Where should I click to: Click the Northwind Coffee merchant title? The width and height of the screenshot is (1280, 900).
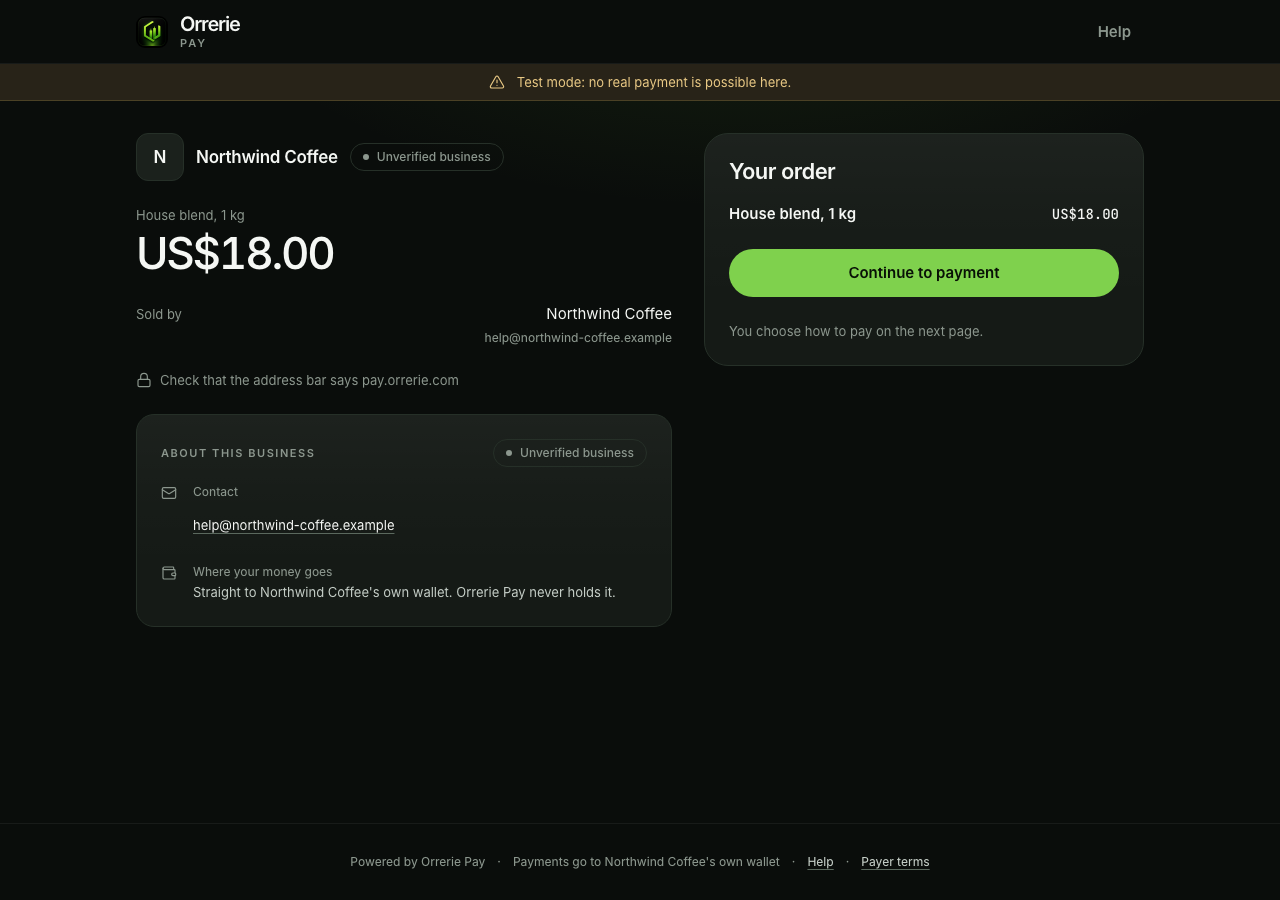tap(267, 157)
